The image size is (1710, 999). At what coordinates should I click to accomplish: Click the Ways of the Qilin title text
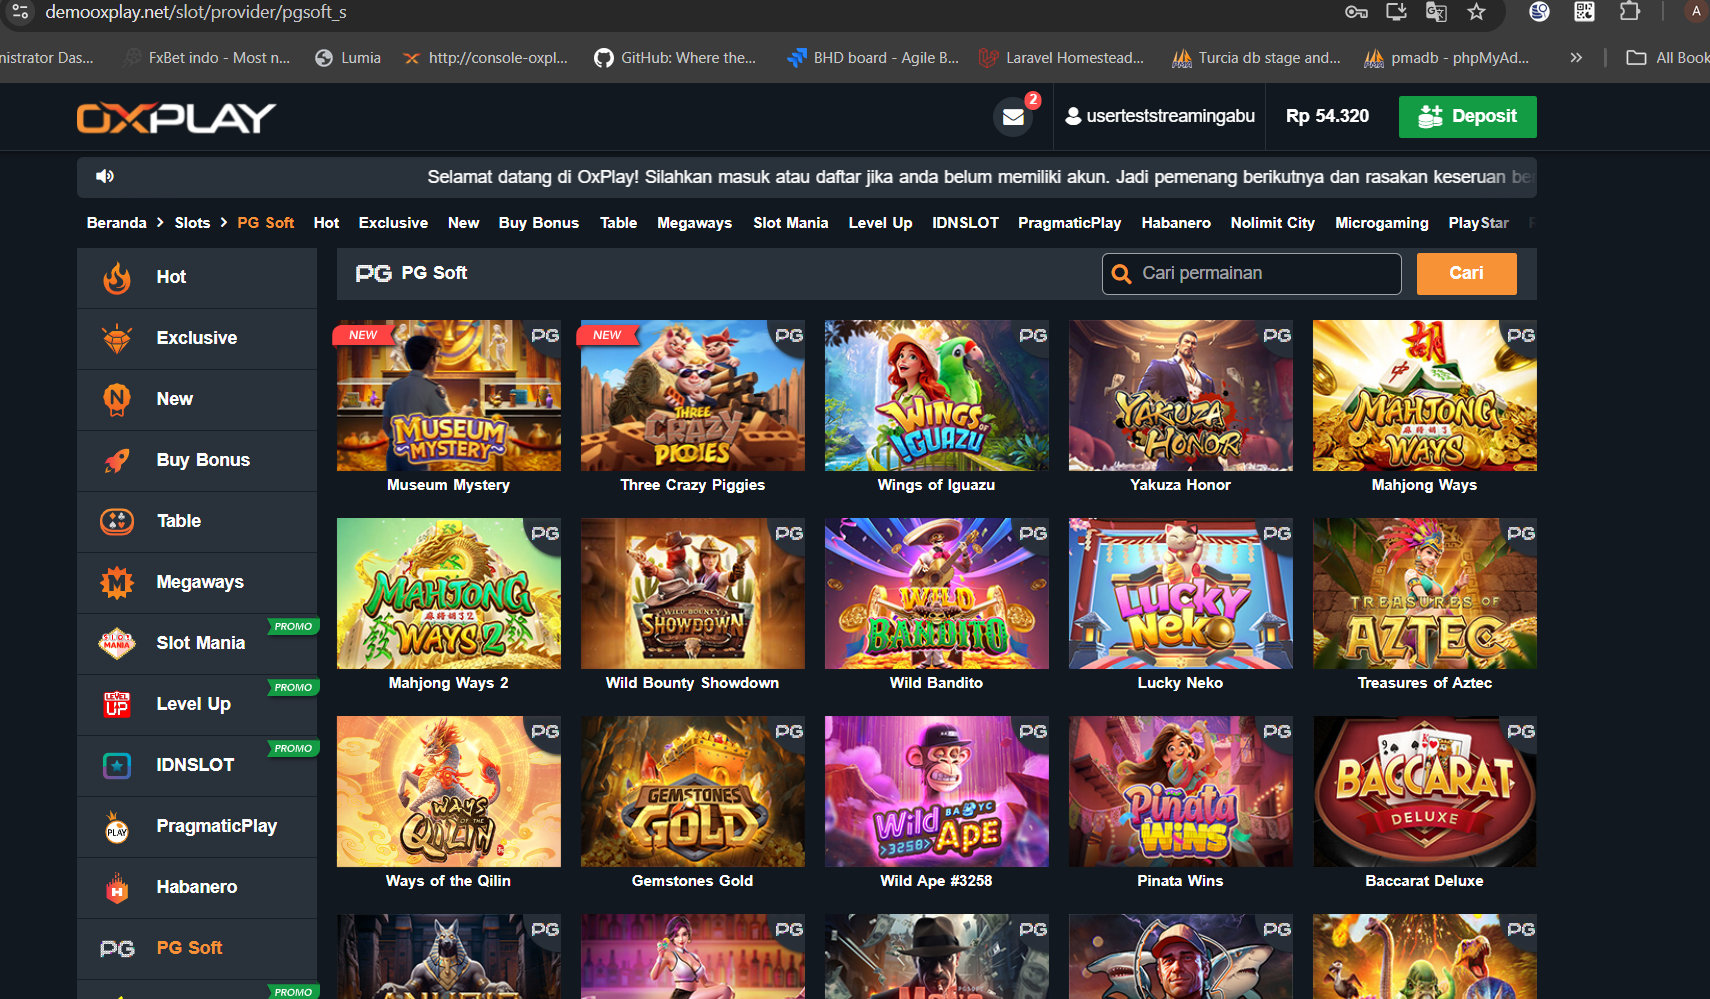point(449,881)
